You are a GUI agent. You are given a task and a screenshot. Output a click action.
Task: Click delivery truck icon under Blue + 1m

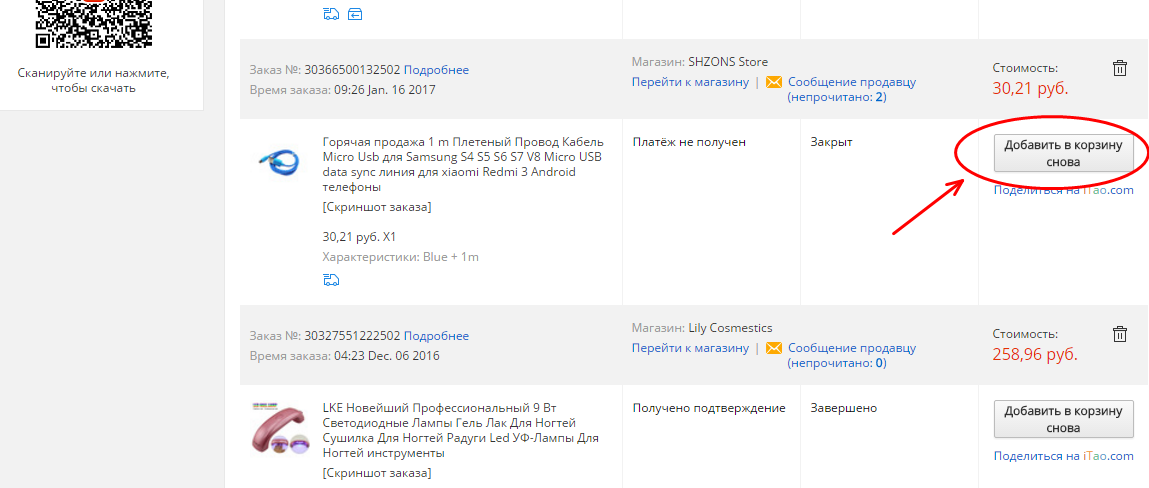(x=331, y=279)
